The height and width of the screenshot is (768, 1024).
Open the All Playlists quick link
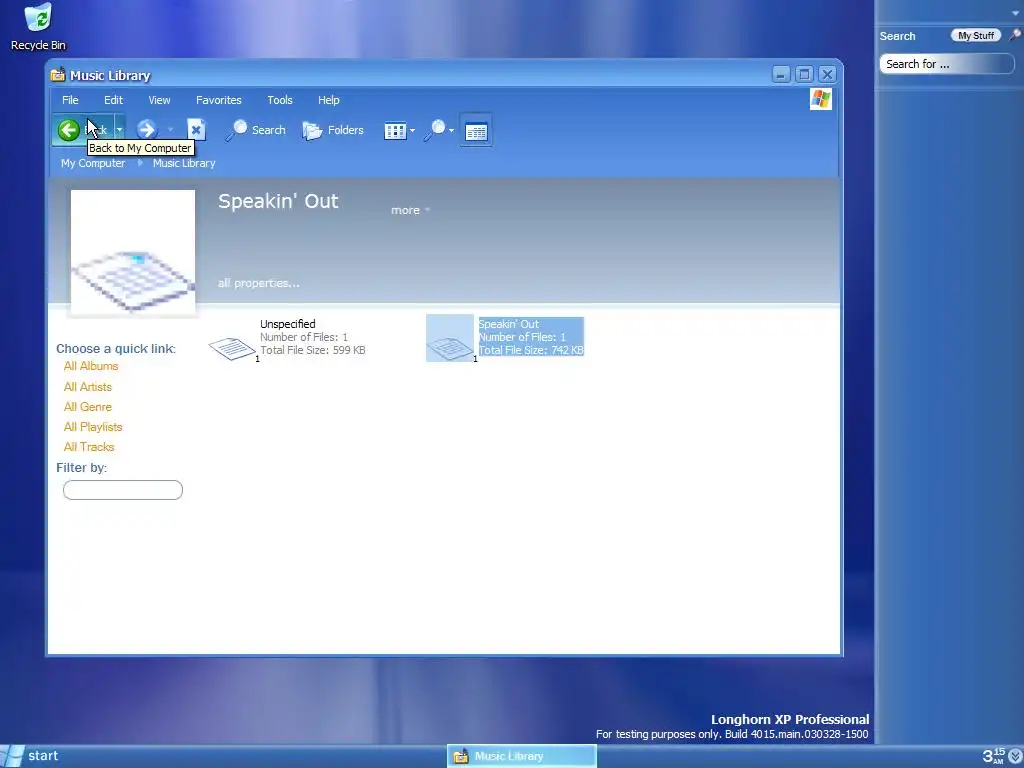93,427
